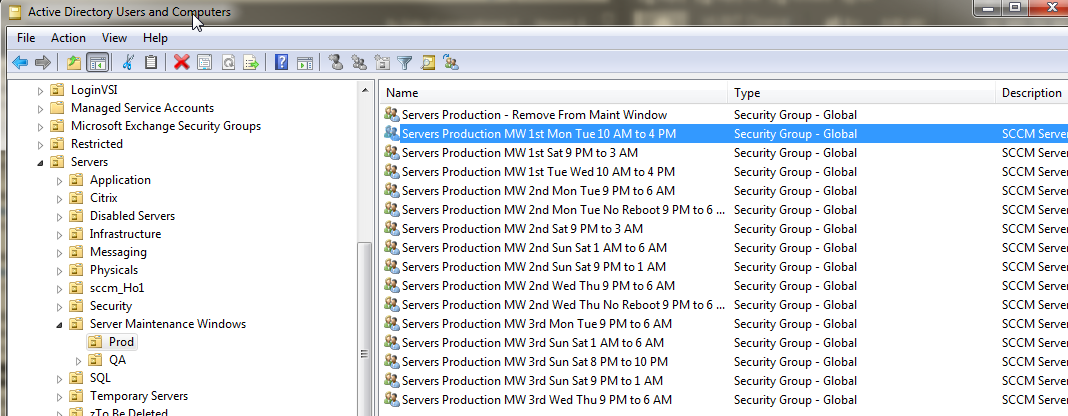Select 'Servers Production MW 2nd Mon Tue 9 PM to 6 AM'
This screenshot has height=416, width=1068.
(538, 191)
